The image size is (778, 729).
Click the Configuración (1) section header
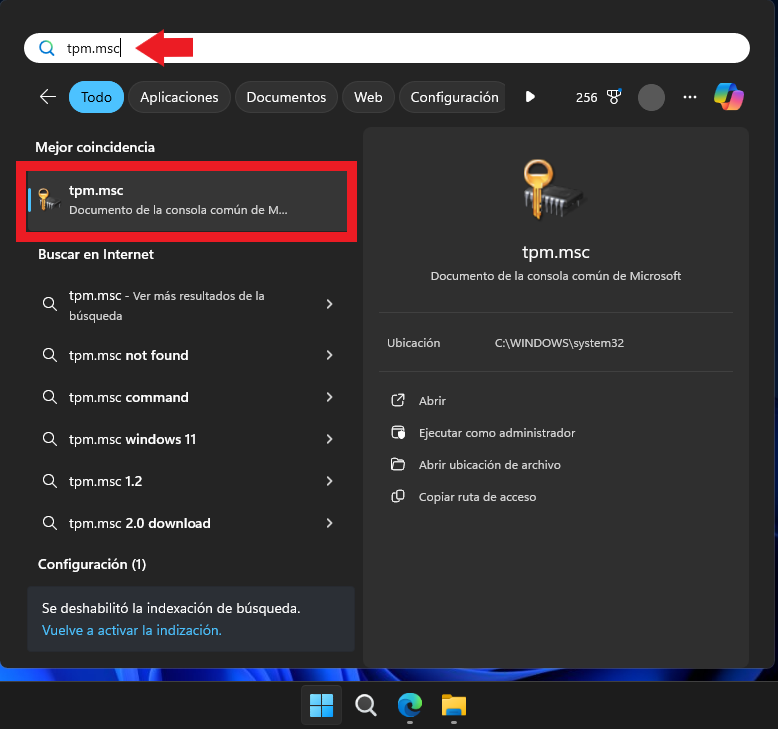pos(92,564)
